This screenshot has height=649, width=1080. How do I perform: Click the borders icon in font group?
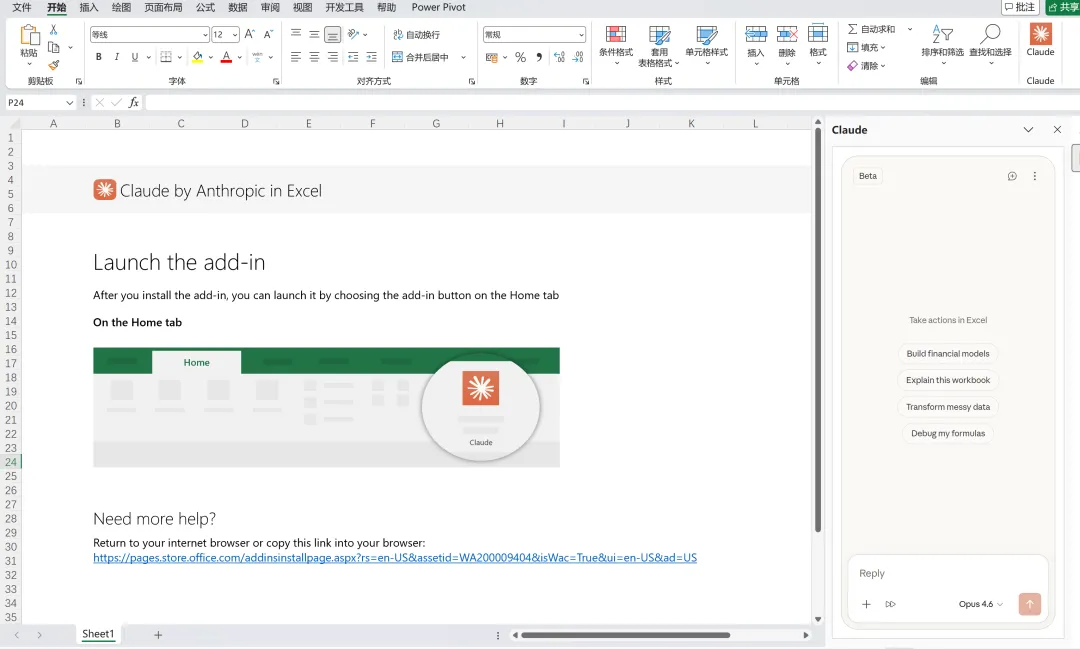pos(166,57)
